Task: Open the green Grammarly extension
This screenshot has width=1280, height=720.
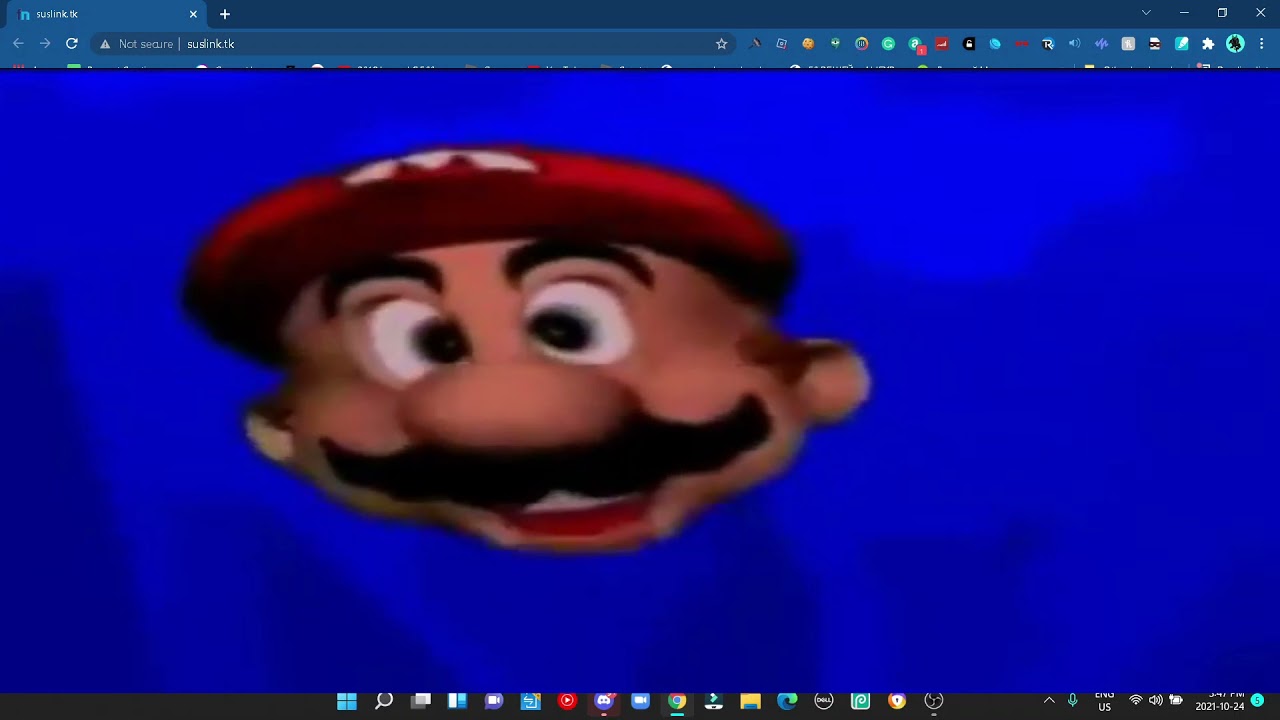Action: point(888,44)
